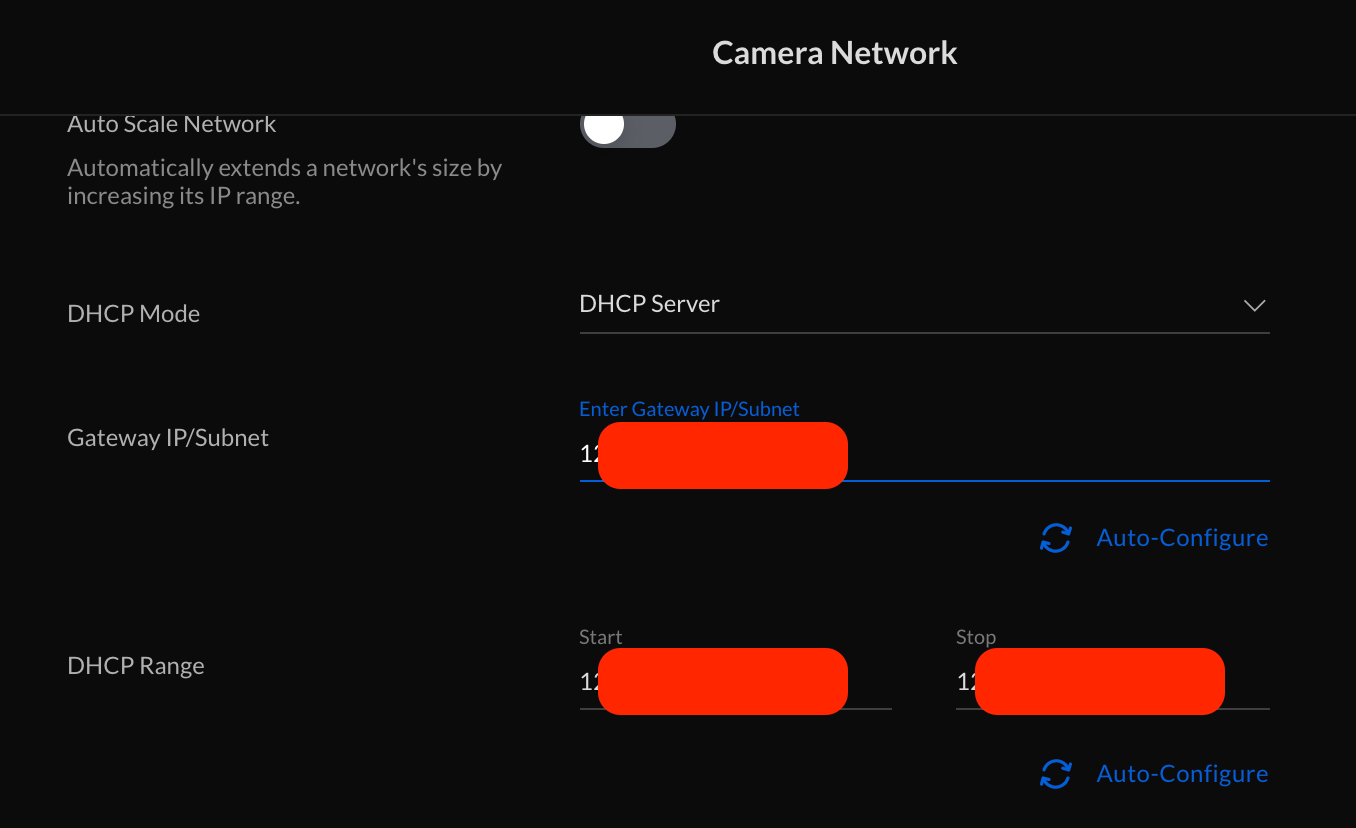Click the blue Enter Gateway IP/Subnet caption

pos(689,409)
